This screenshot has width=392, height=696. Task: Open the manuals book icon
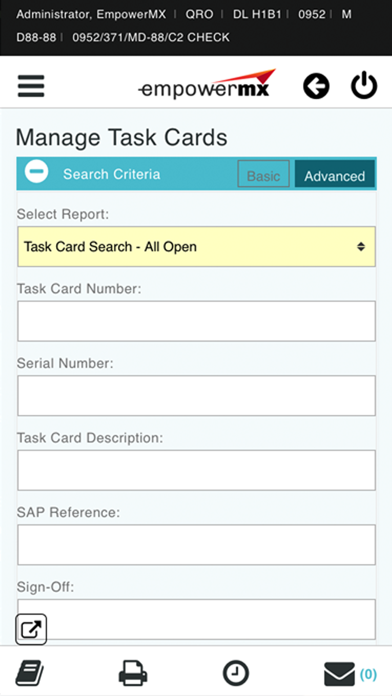pyautogui.click(x=30, y=673)
